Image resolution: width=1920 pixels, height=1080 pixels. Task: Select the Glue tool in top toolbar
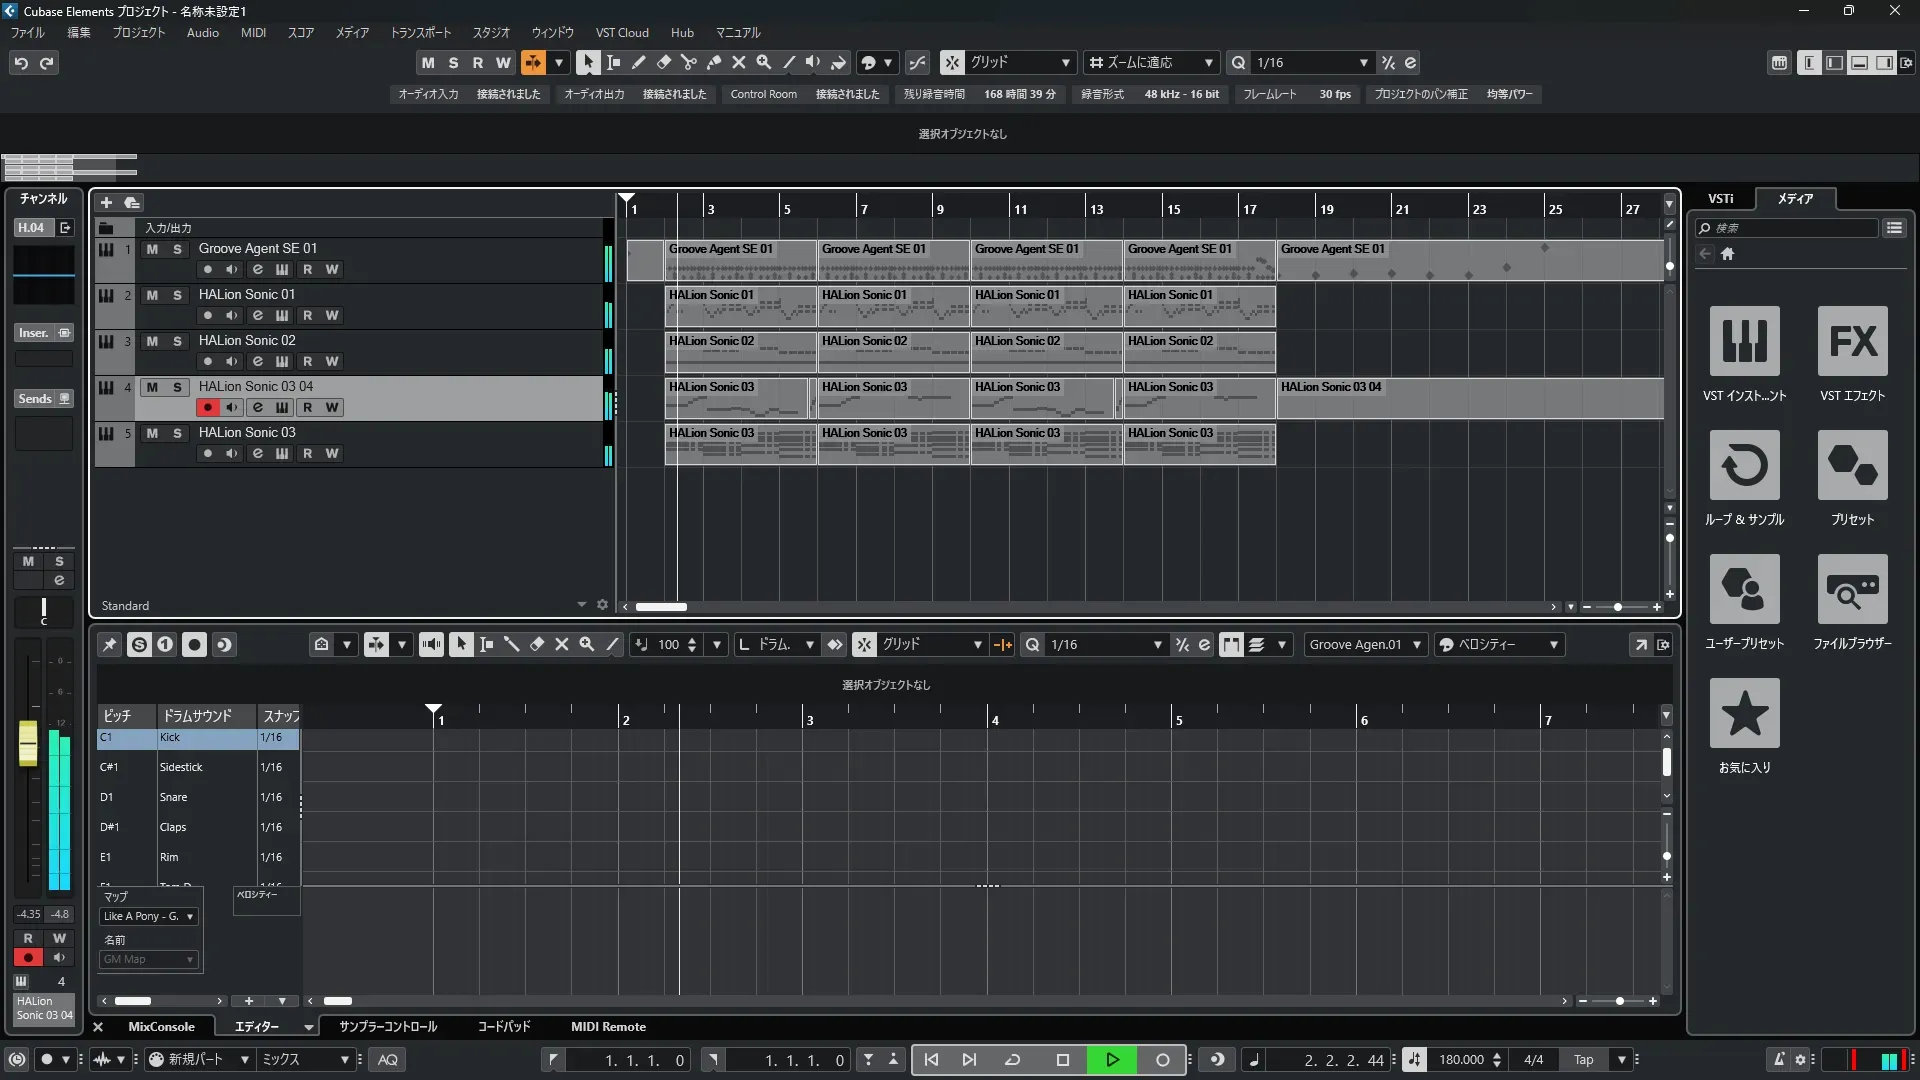(714, 62)
